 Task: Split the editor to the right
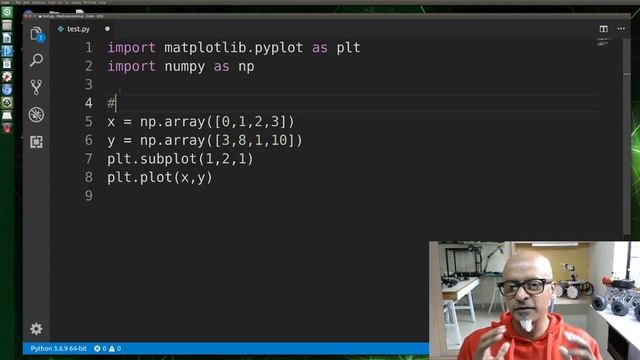pyautogui.click(x=603, y=29)
